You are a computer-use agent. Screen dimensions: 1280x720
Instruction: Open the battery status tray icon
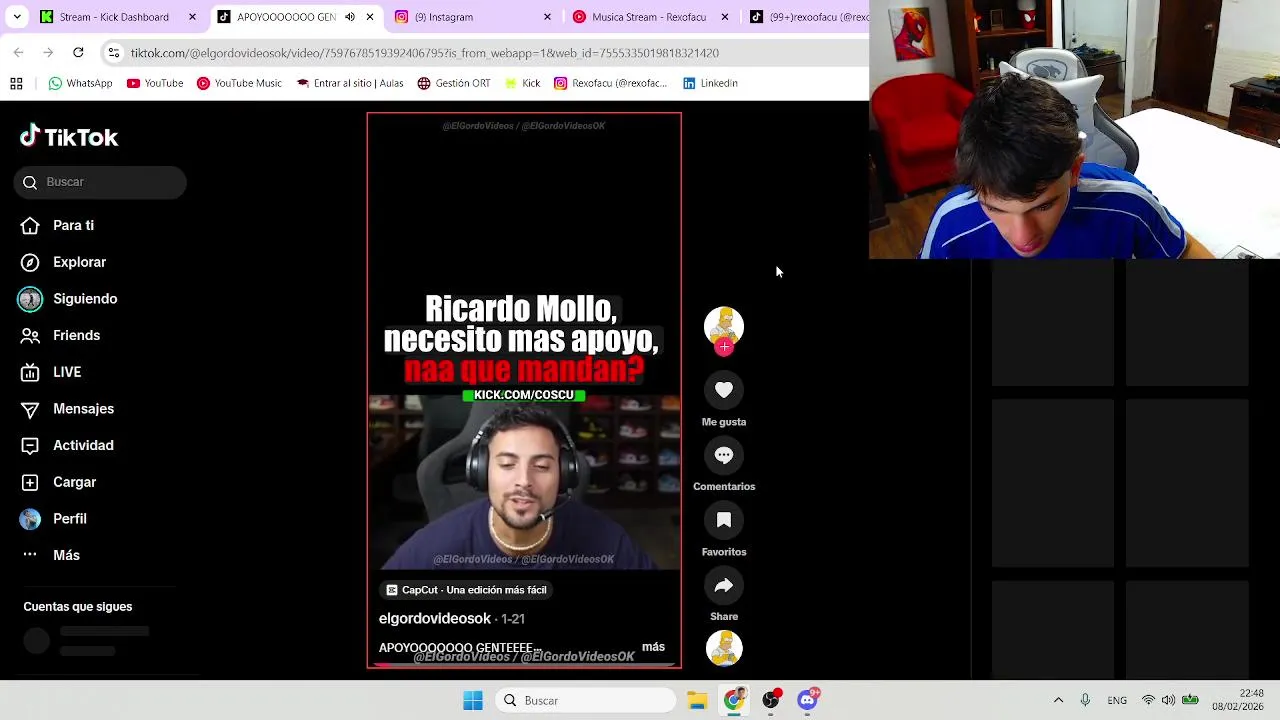point(1190,701)
